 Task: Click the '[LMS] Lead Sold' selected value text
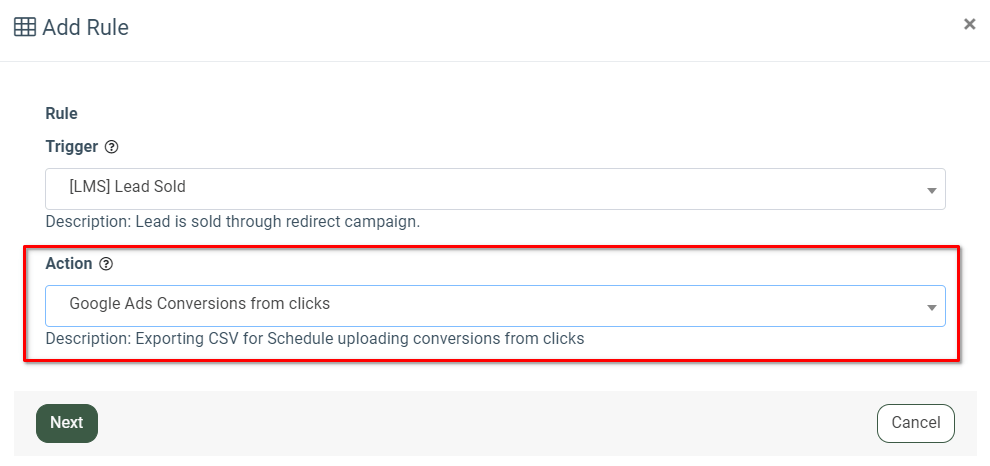(128, 187)
